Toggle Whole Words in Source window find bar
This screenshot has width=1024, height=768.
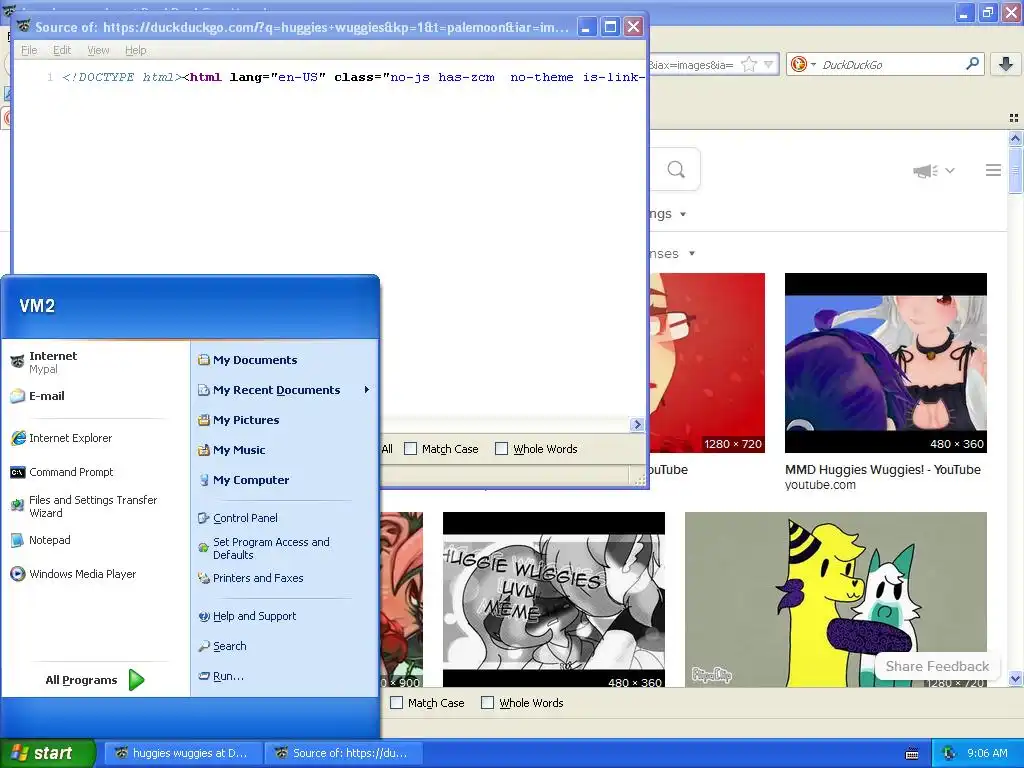[x=536, y=449]
